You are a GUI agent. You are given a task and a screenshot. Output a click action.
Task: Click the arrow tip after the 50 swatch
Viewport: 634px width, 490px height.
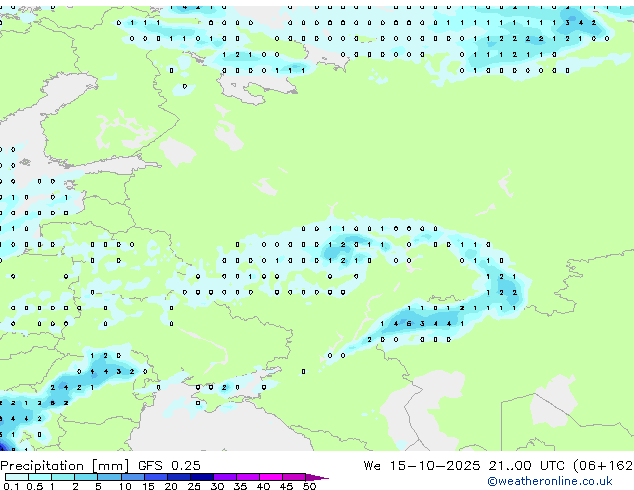pos(317,478)
